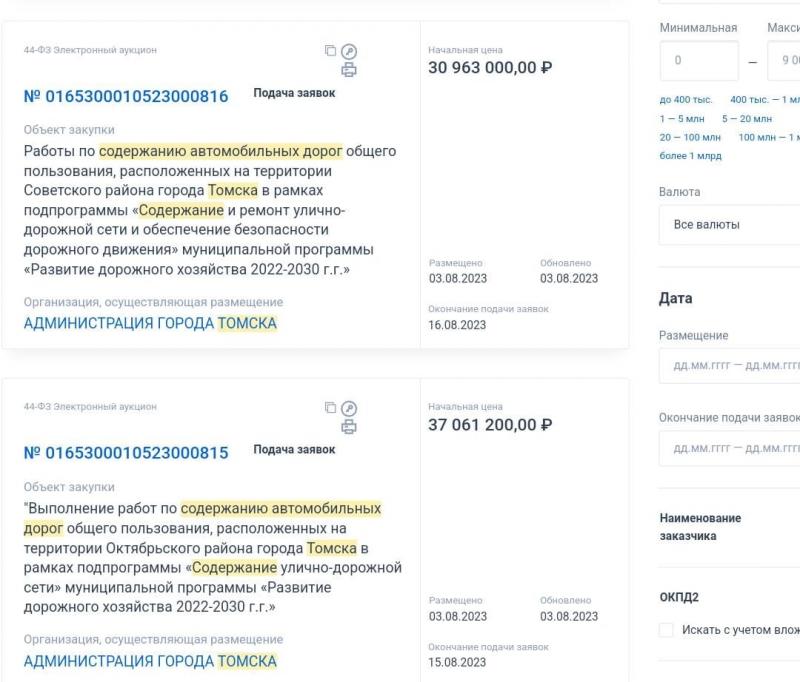Image resolution: width=800 pixels, height=682 pixels.
Task: Click the electronic signature icon on the second purchase card
Action: pyautogui.click(x=349, y=408)
